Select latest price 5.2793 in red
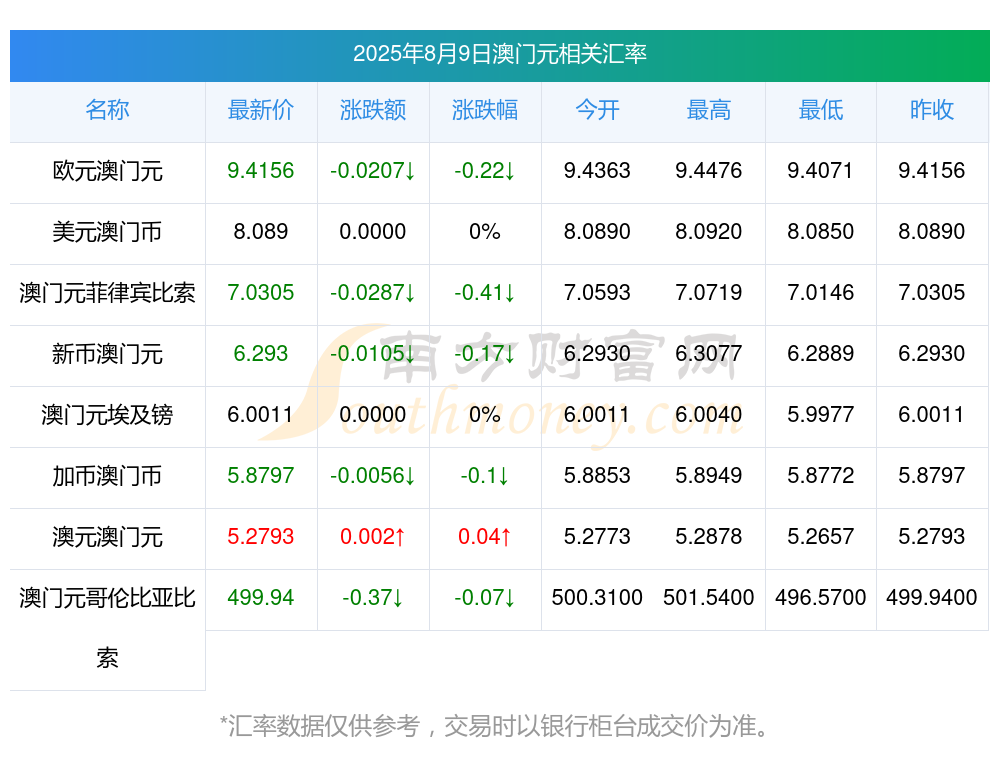Viewport: 1000px width, 757px height. (x=260, y=536)
